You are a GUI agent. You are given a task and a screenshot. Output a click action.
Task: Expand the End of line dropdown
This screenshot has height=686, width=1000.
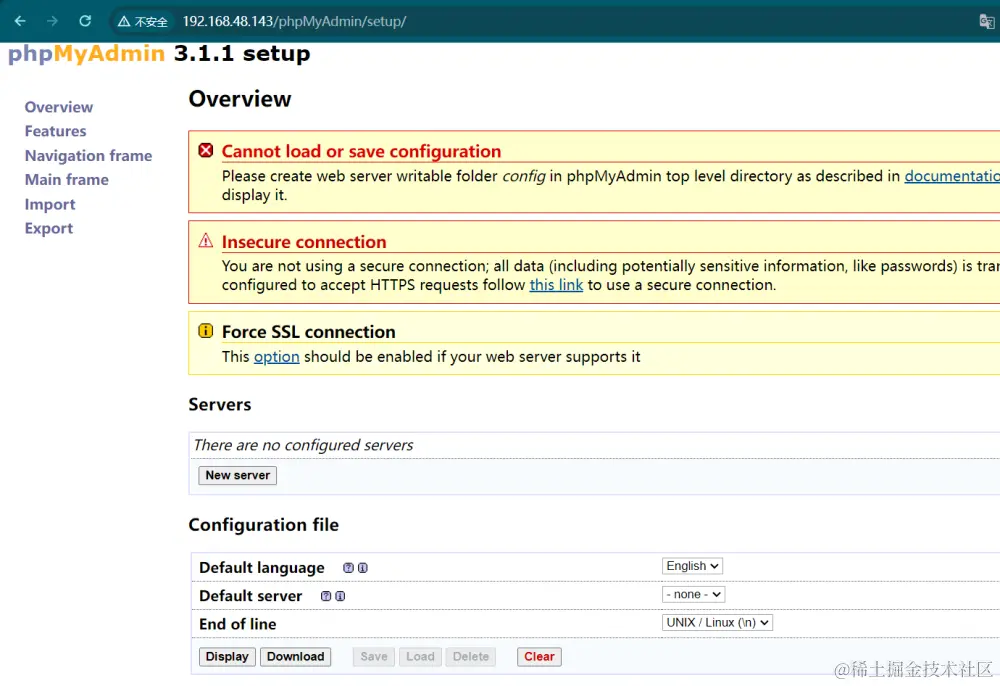[718, 622]
